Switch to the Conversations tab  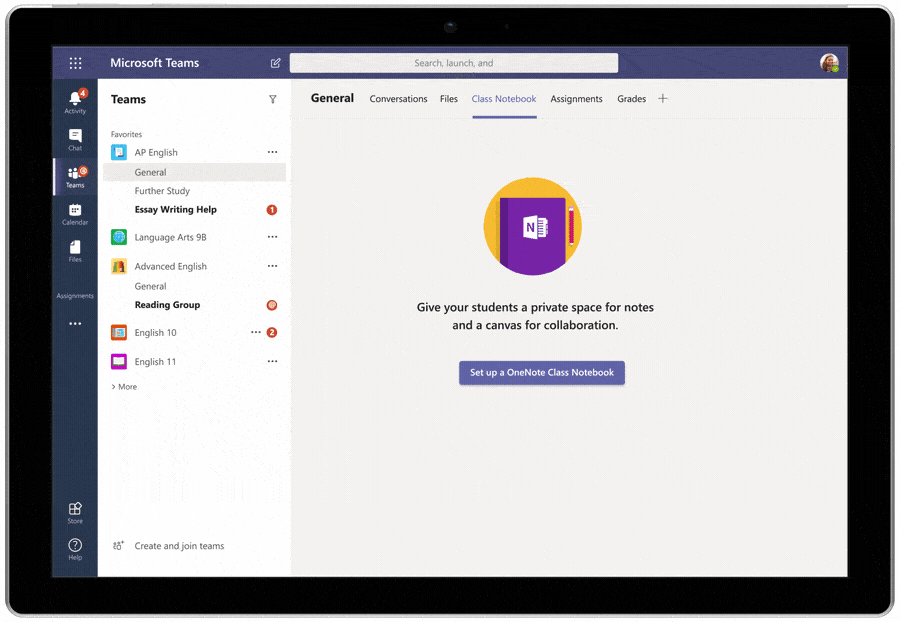(x=398, y=99)
